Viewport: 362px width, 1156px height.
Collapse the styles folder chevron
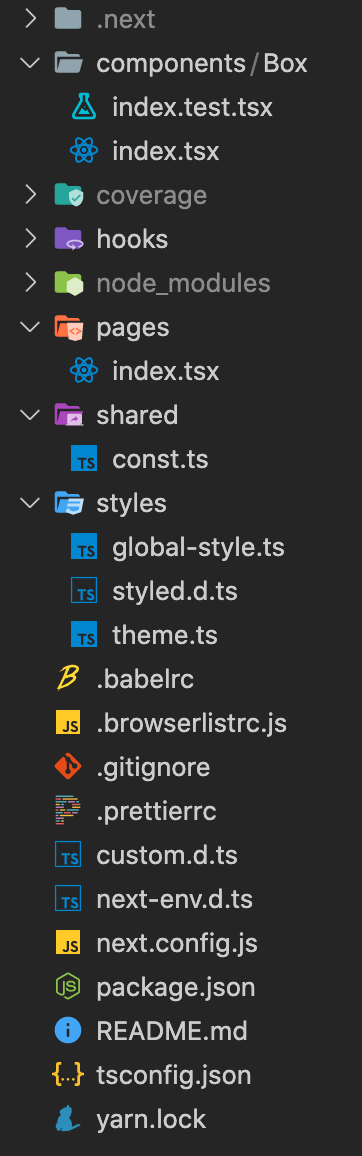pos(30,504)
